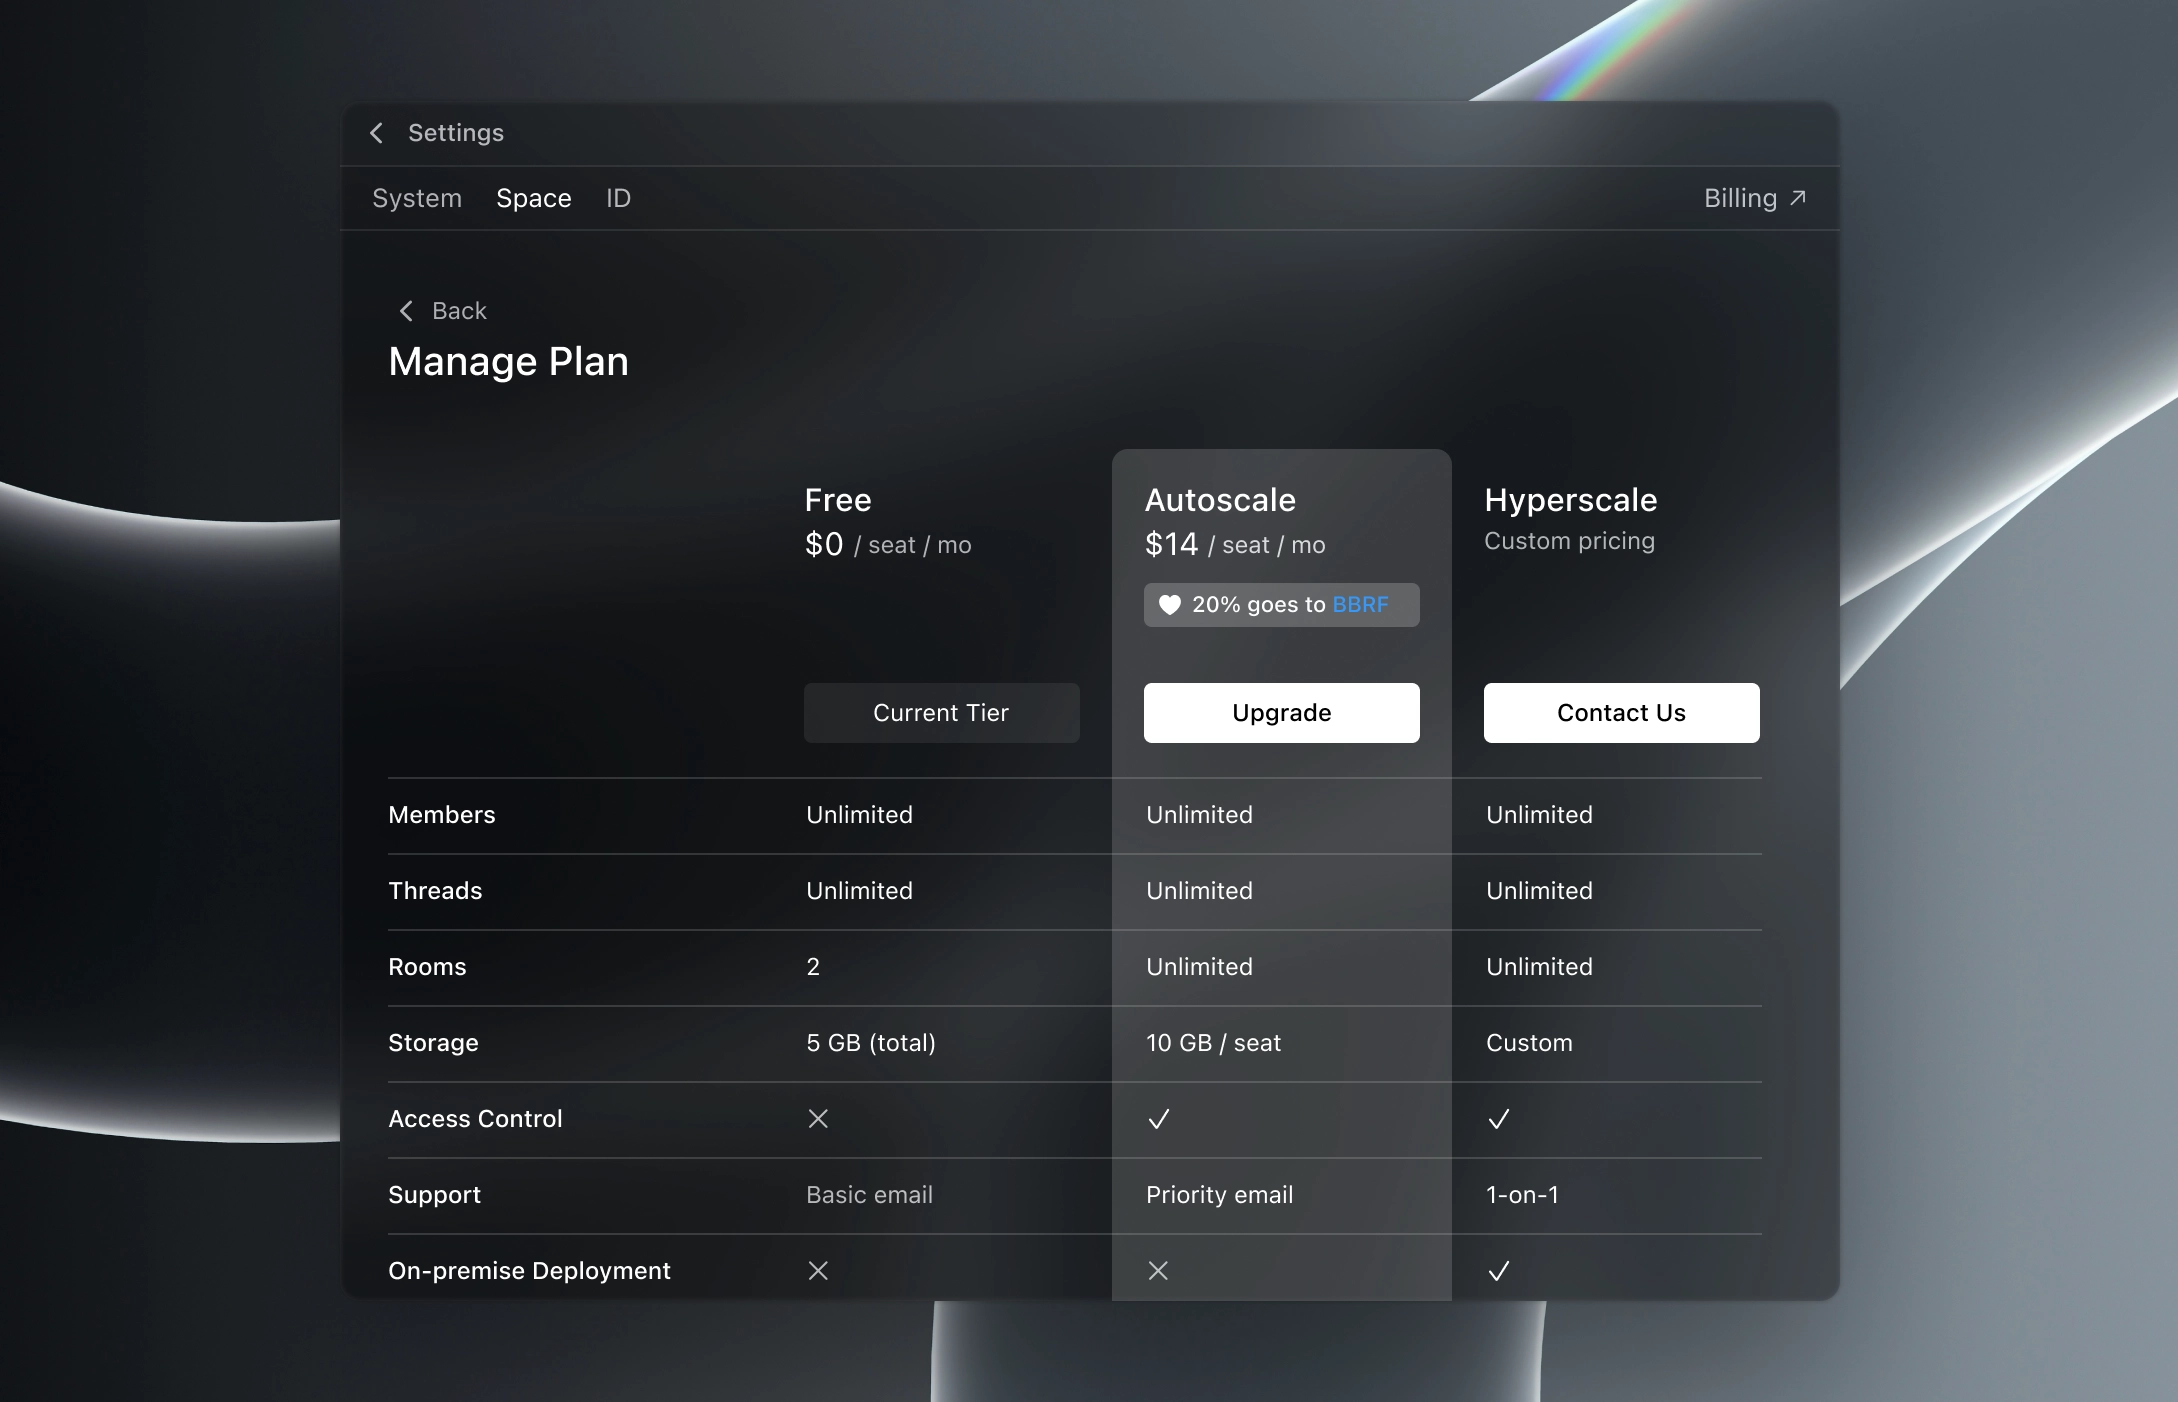
Task: Click the Storage row label
Action: (x=433, y=1043)
